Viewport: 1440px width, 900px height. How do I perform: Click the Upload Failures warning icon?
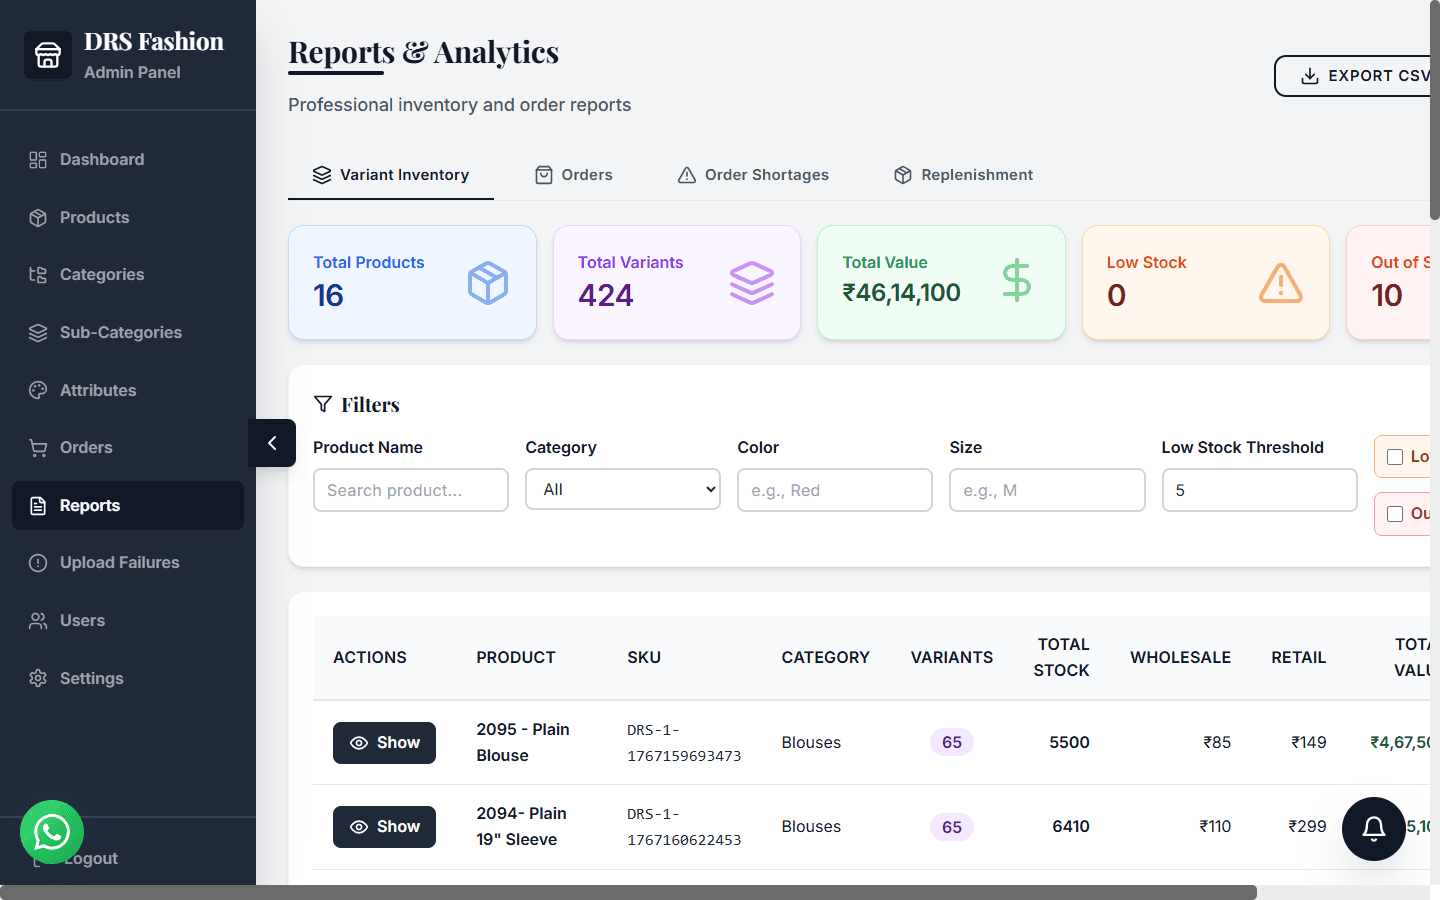[x=38, y=562]
